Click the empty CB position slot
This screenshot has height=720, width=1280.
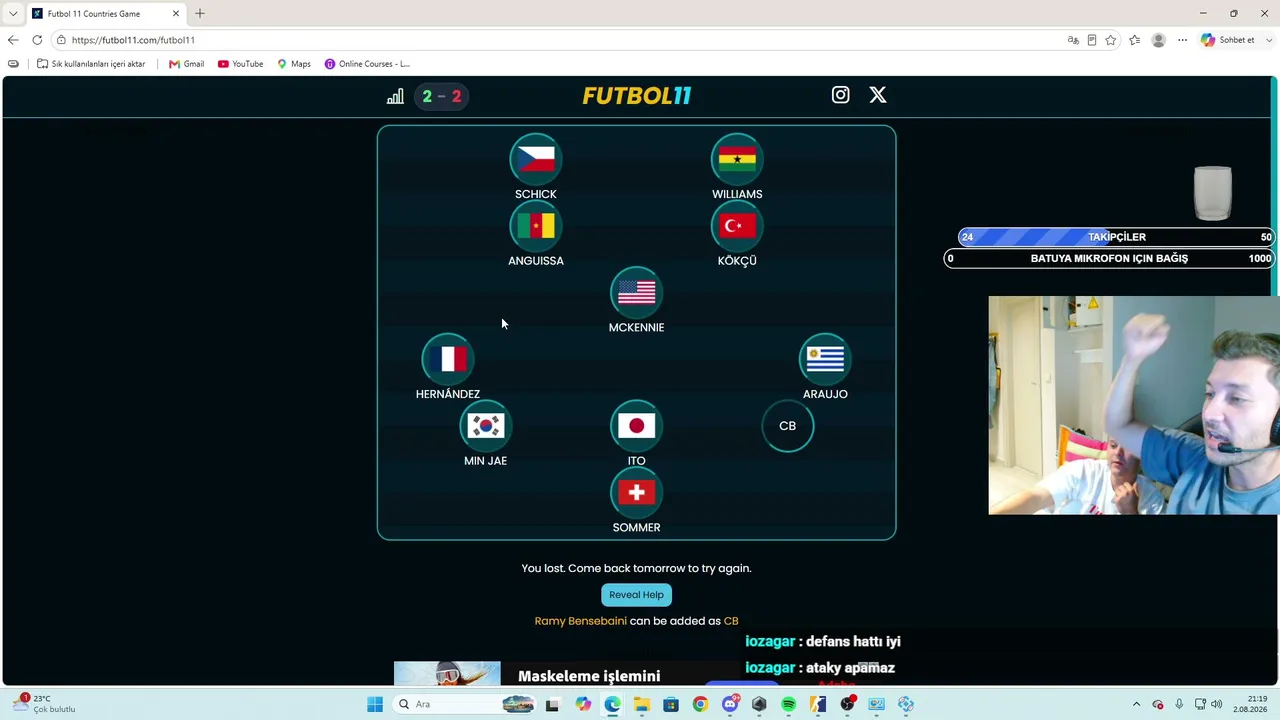coord(788,426)
